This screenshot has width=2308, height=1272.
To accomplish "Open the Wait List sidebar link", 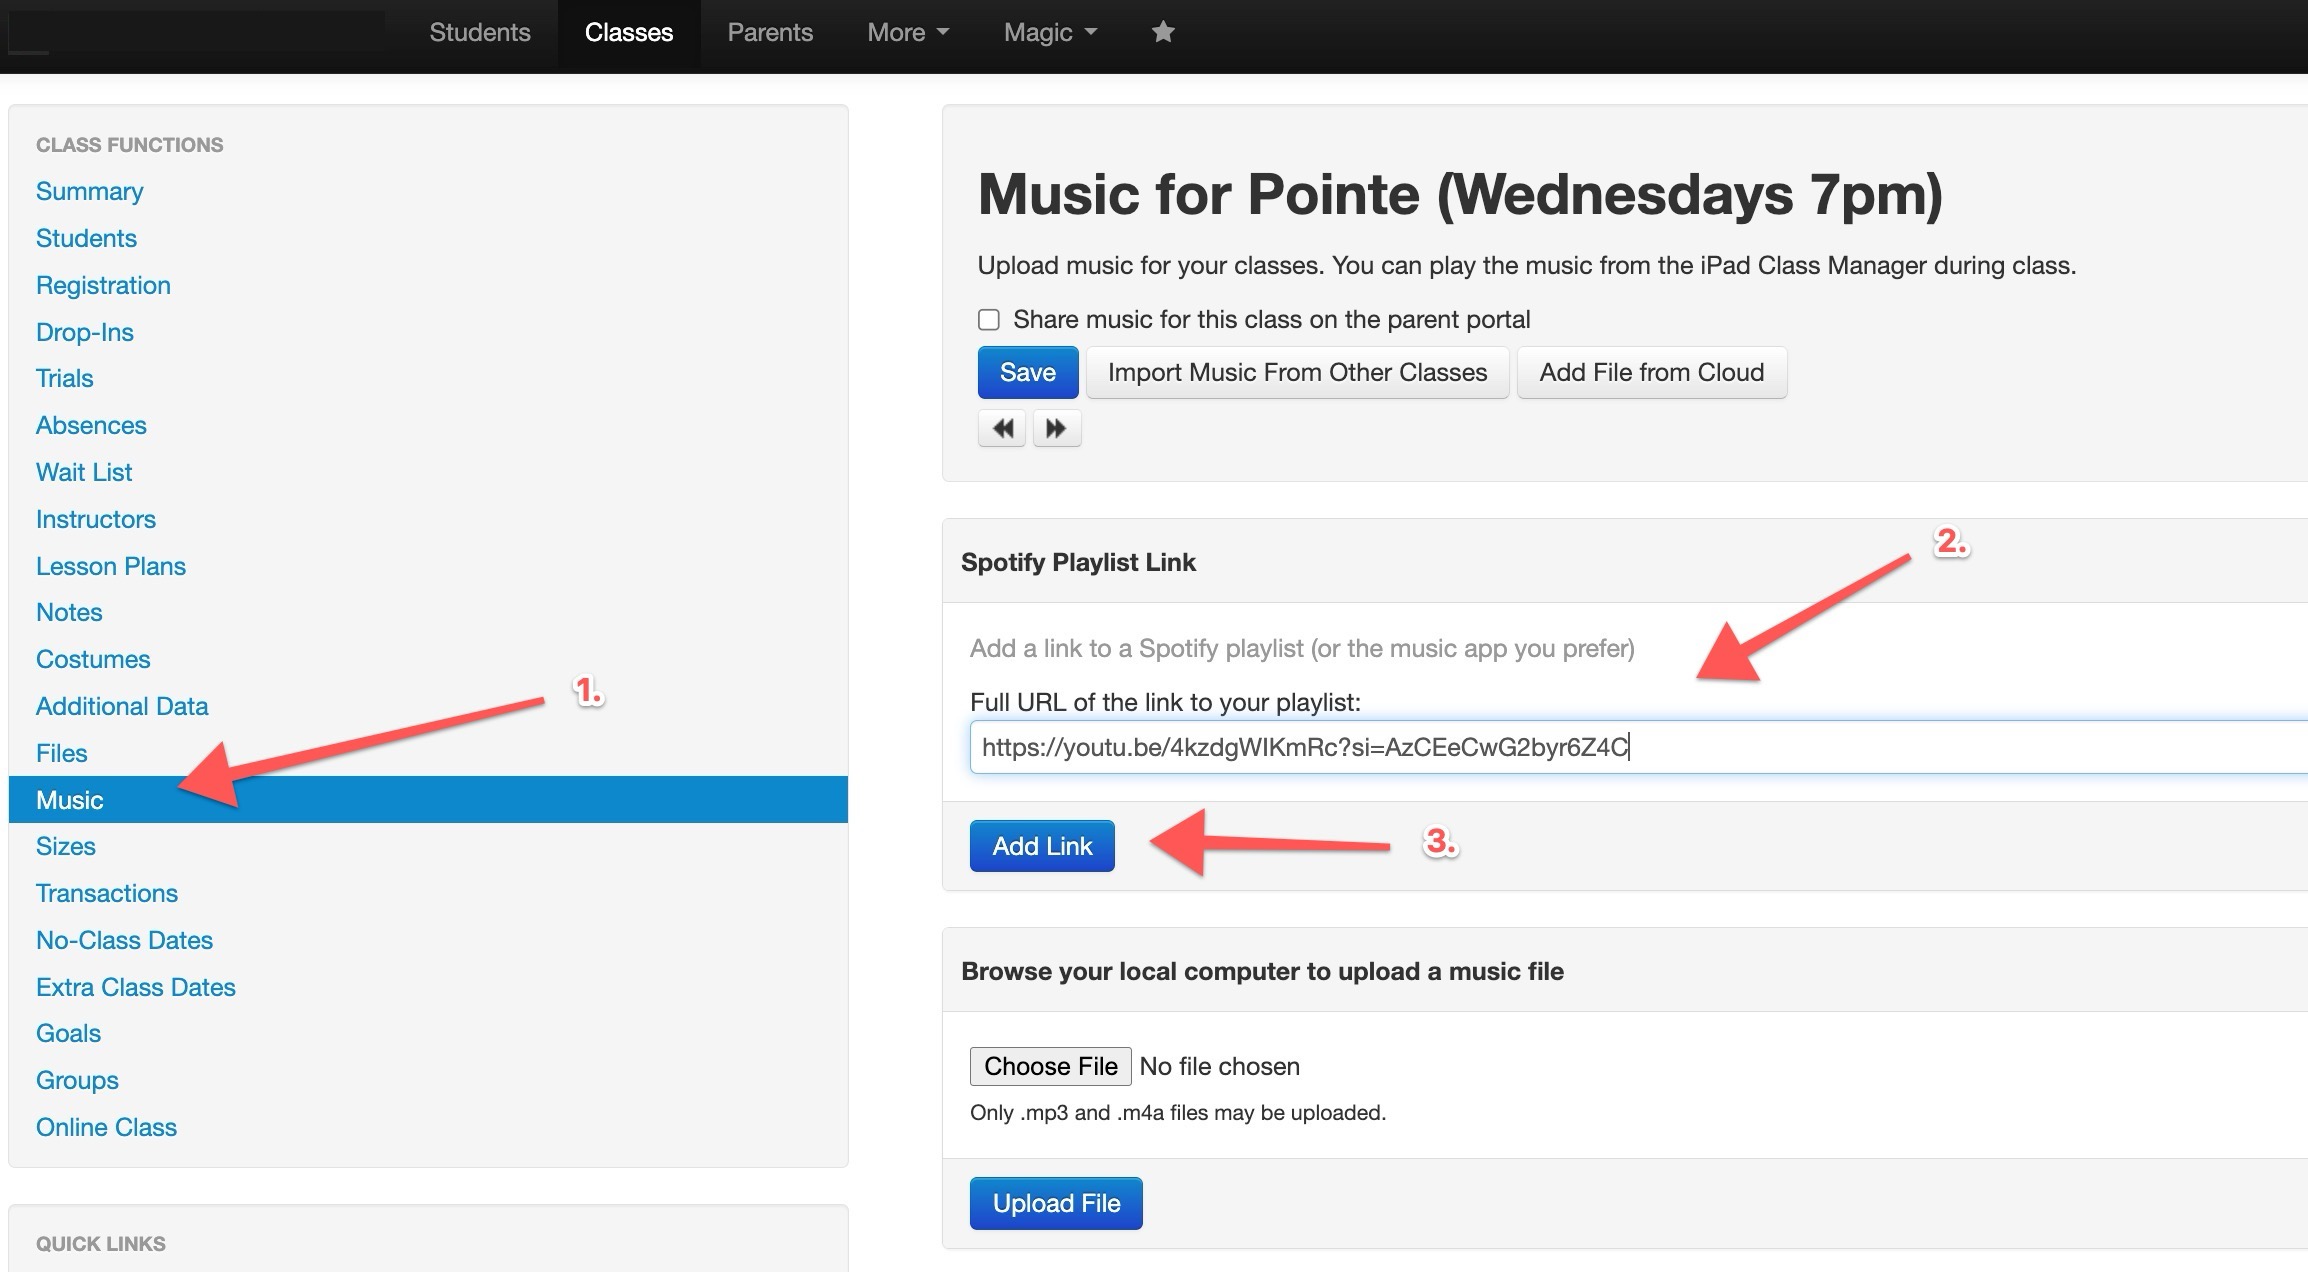I will tap(84, 472).
